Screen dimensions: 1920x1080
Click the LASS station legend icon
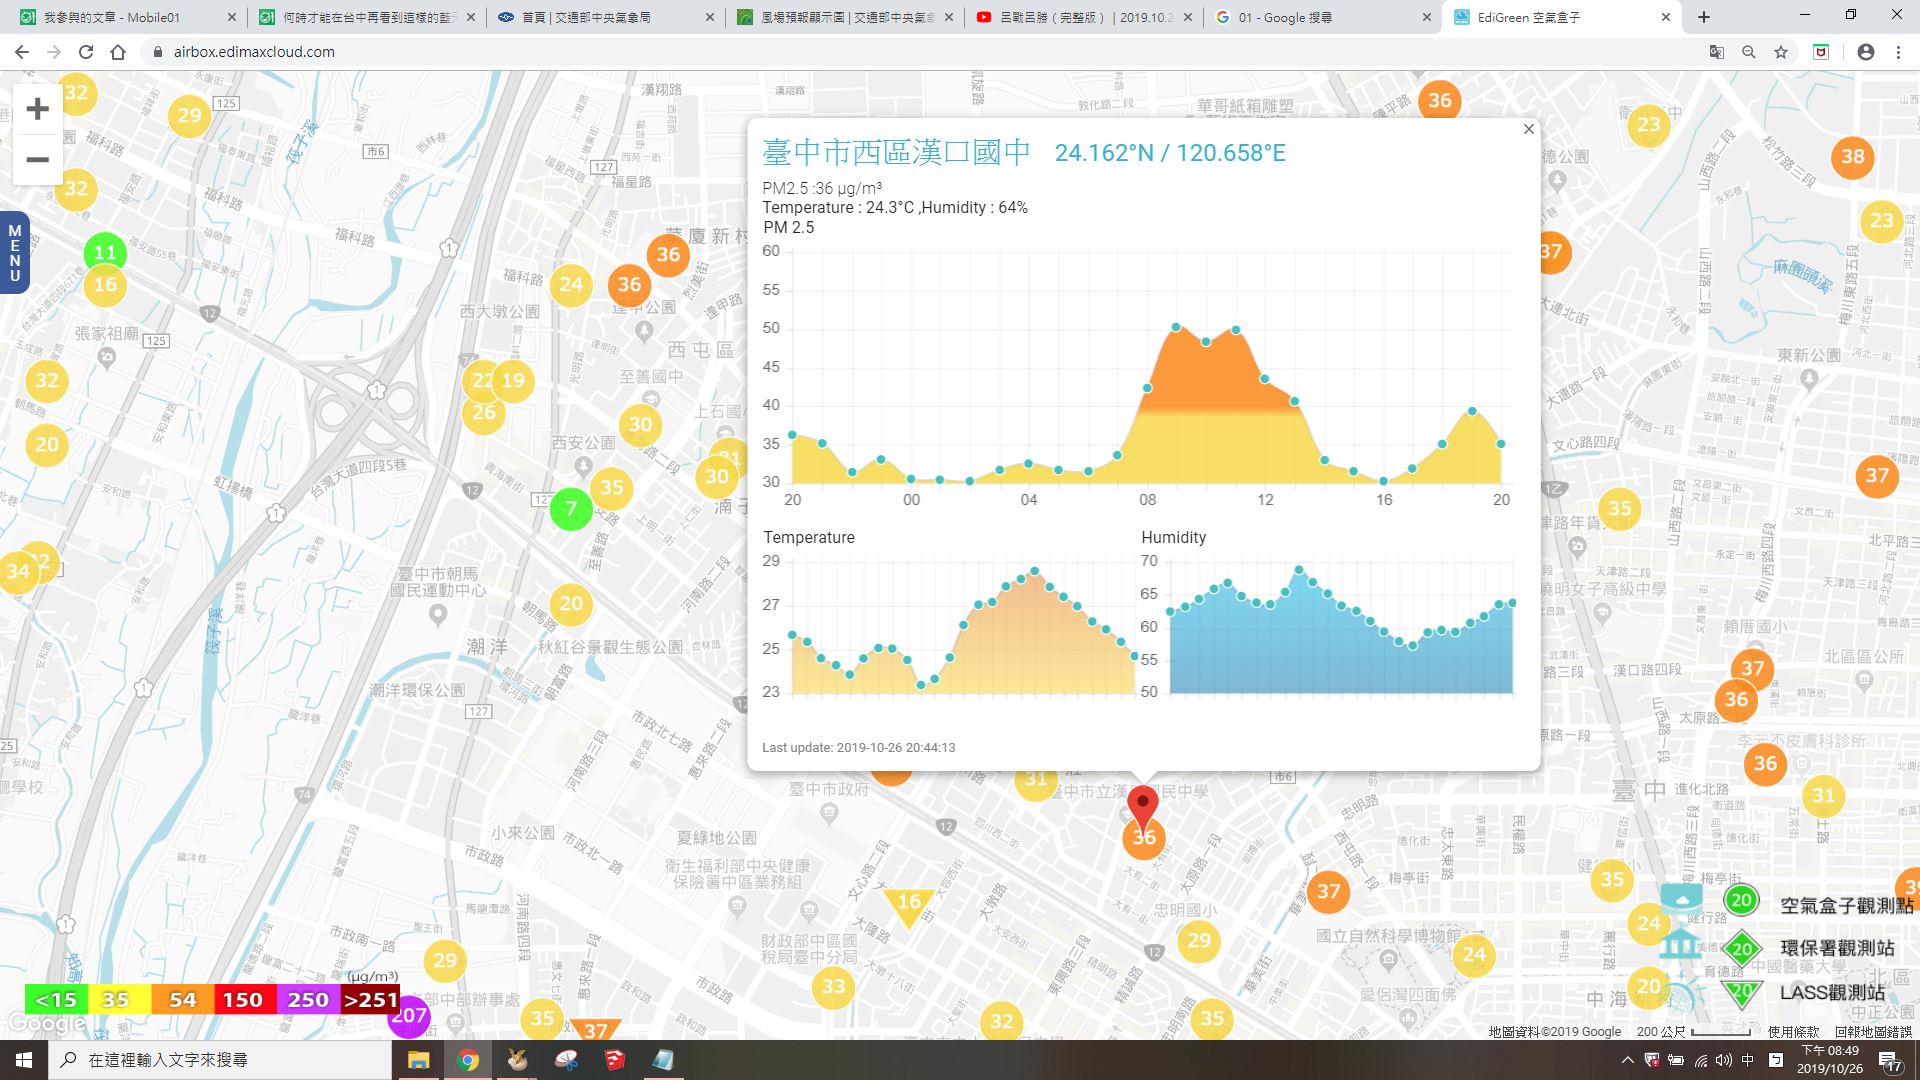[x=1741, y=992]
